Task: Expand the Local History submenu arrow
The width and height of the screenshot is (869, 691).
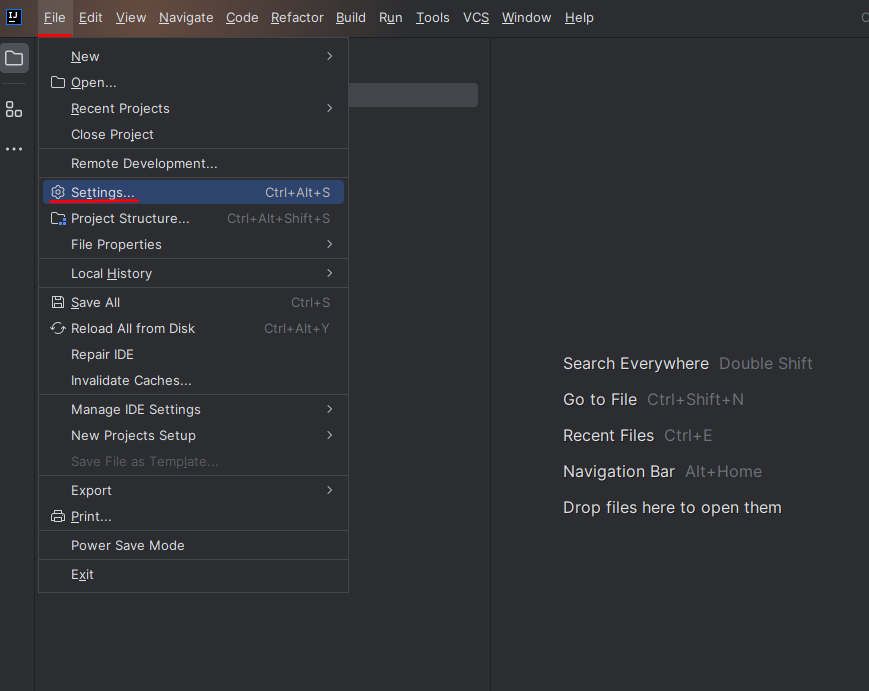Action: 330,273
